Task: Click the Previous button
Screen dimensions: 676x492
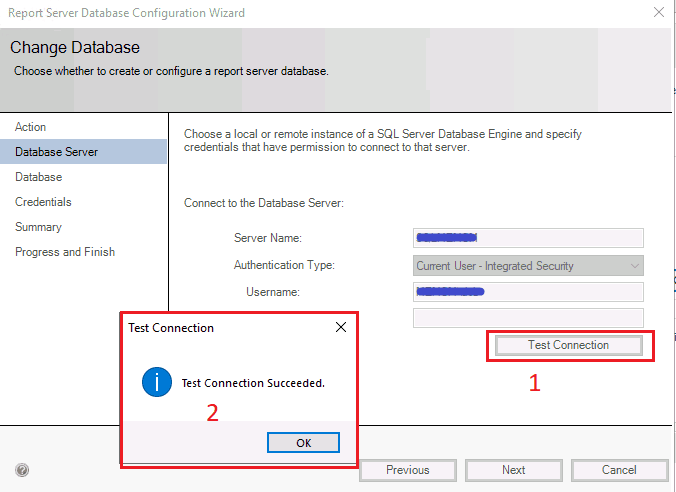Action: tap(407, 470)
